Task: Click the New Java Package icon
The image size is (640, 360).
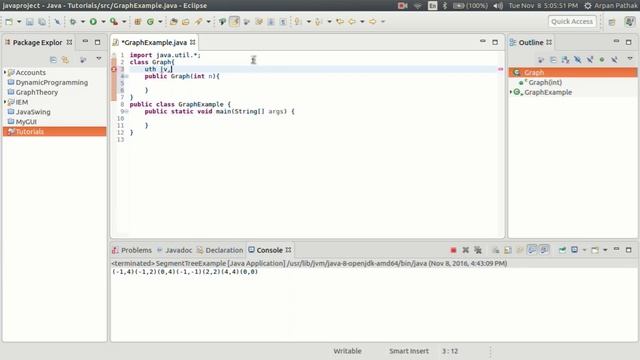Action: point(138,22)
